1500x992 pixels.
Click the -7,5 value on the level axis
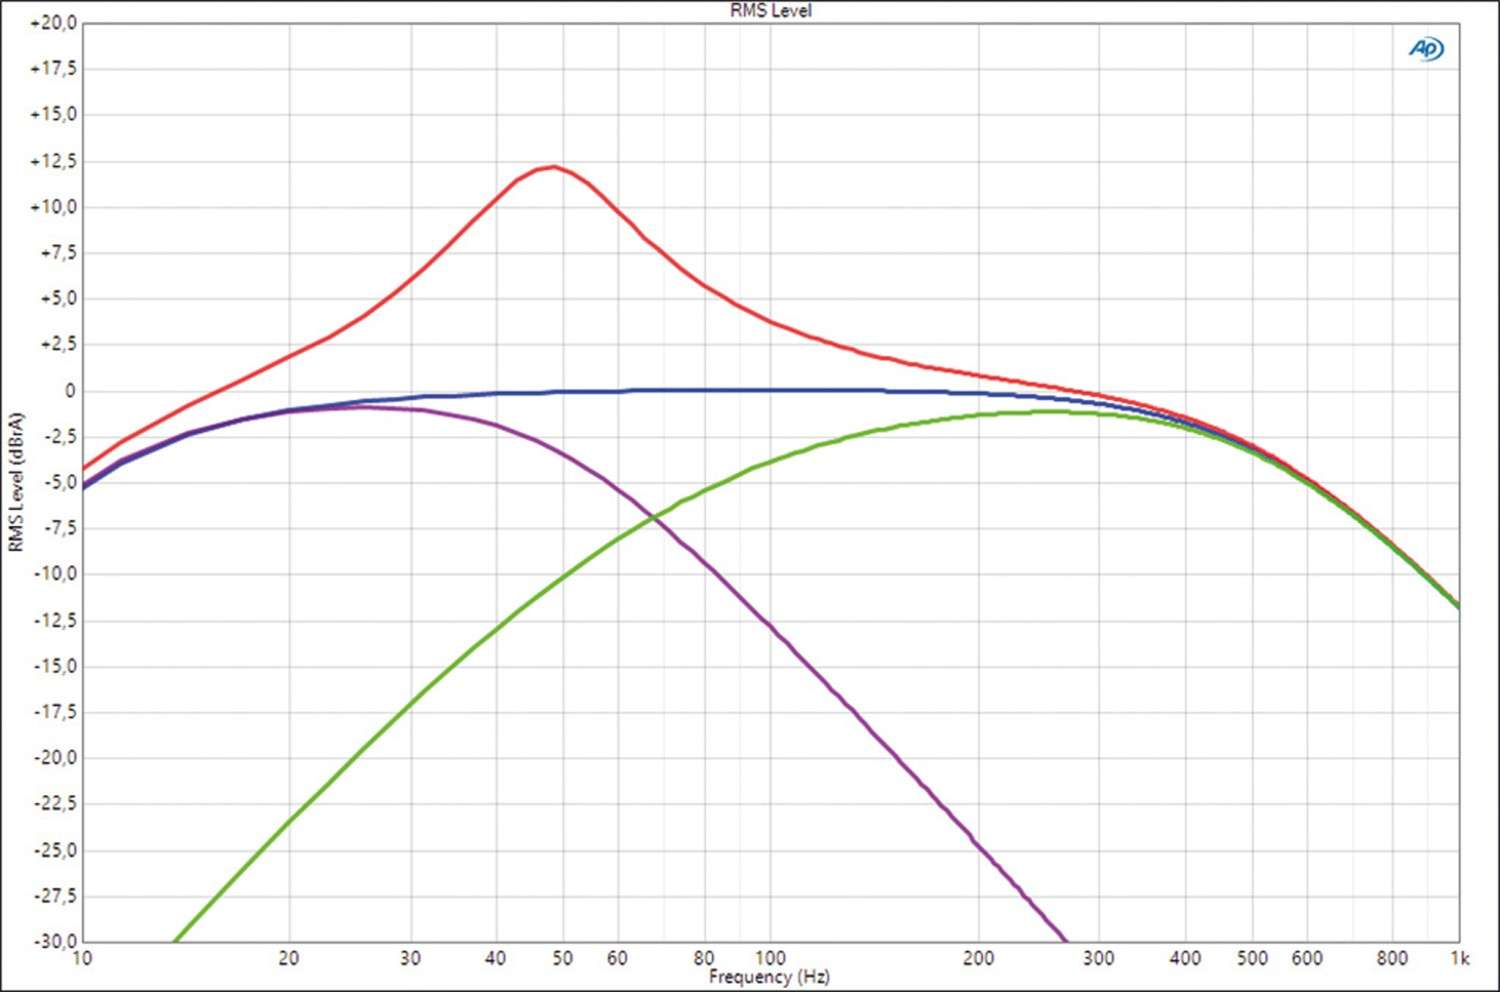[58, 528]
